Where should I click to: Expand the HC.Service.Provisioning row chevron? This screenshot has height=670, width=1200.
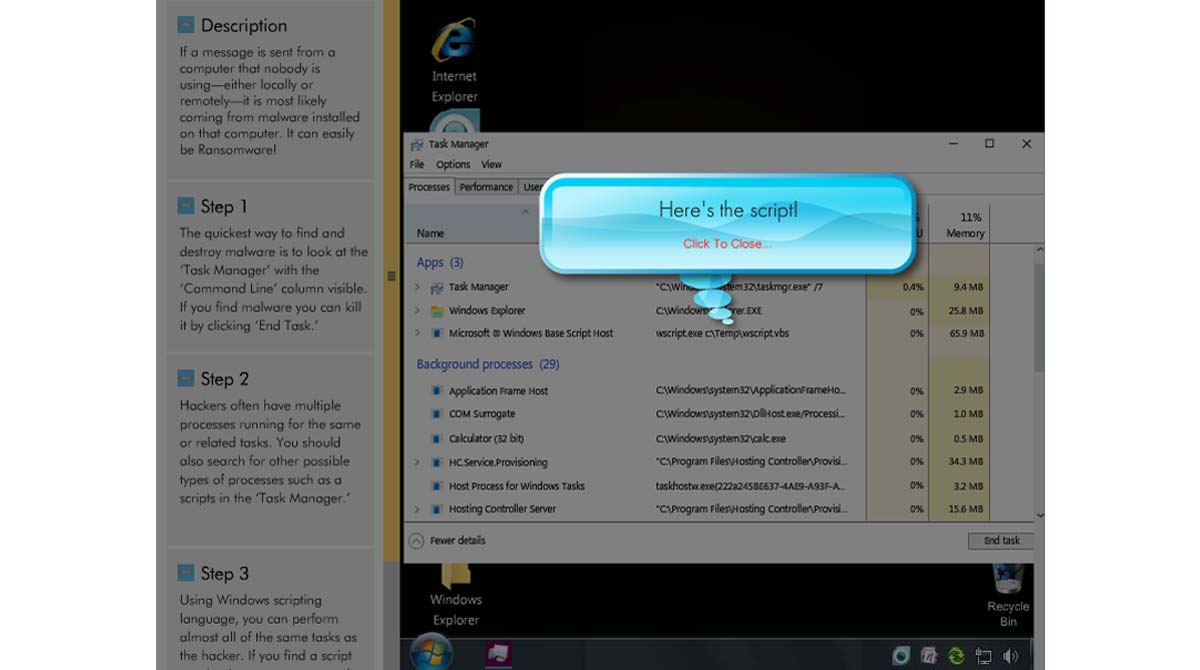pos(417,463)
